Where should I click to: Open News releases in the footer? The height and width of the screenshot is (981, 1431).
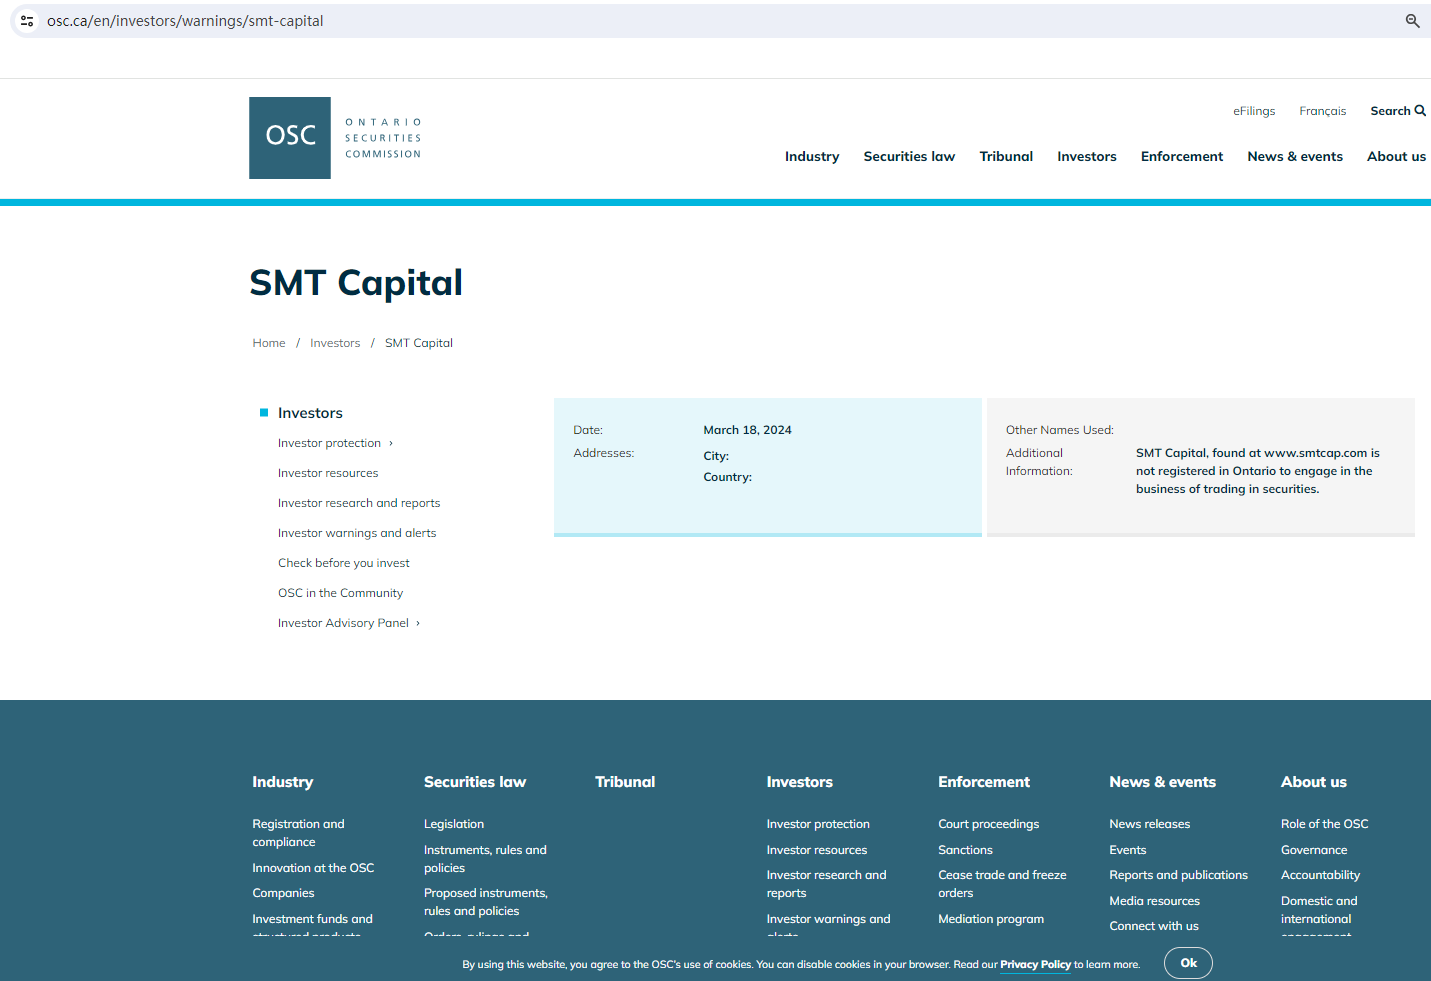pyautogui.click(x=1149, y=824)
